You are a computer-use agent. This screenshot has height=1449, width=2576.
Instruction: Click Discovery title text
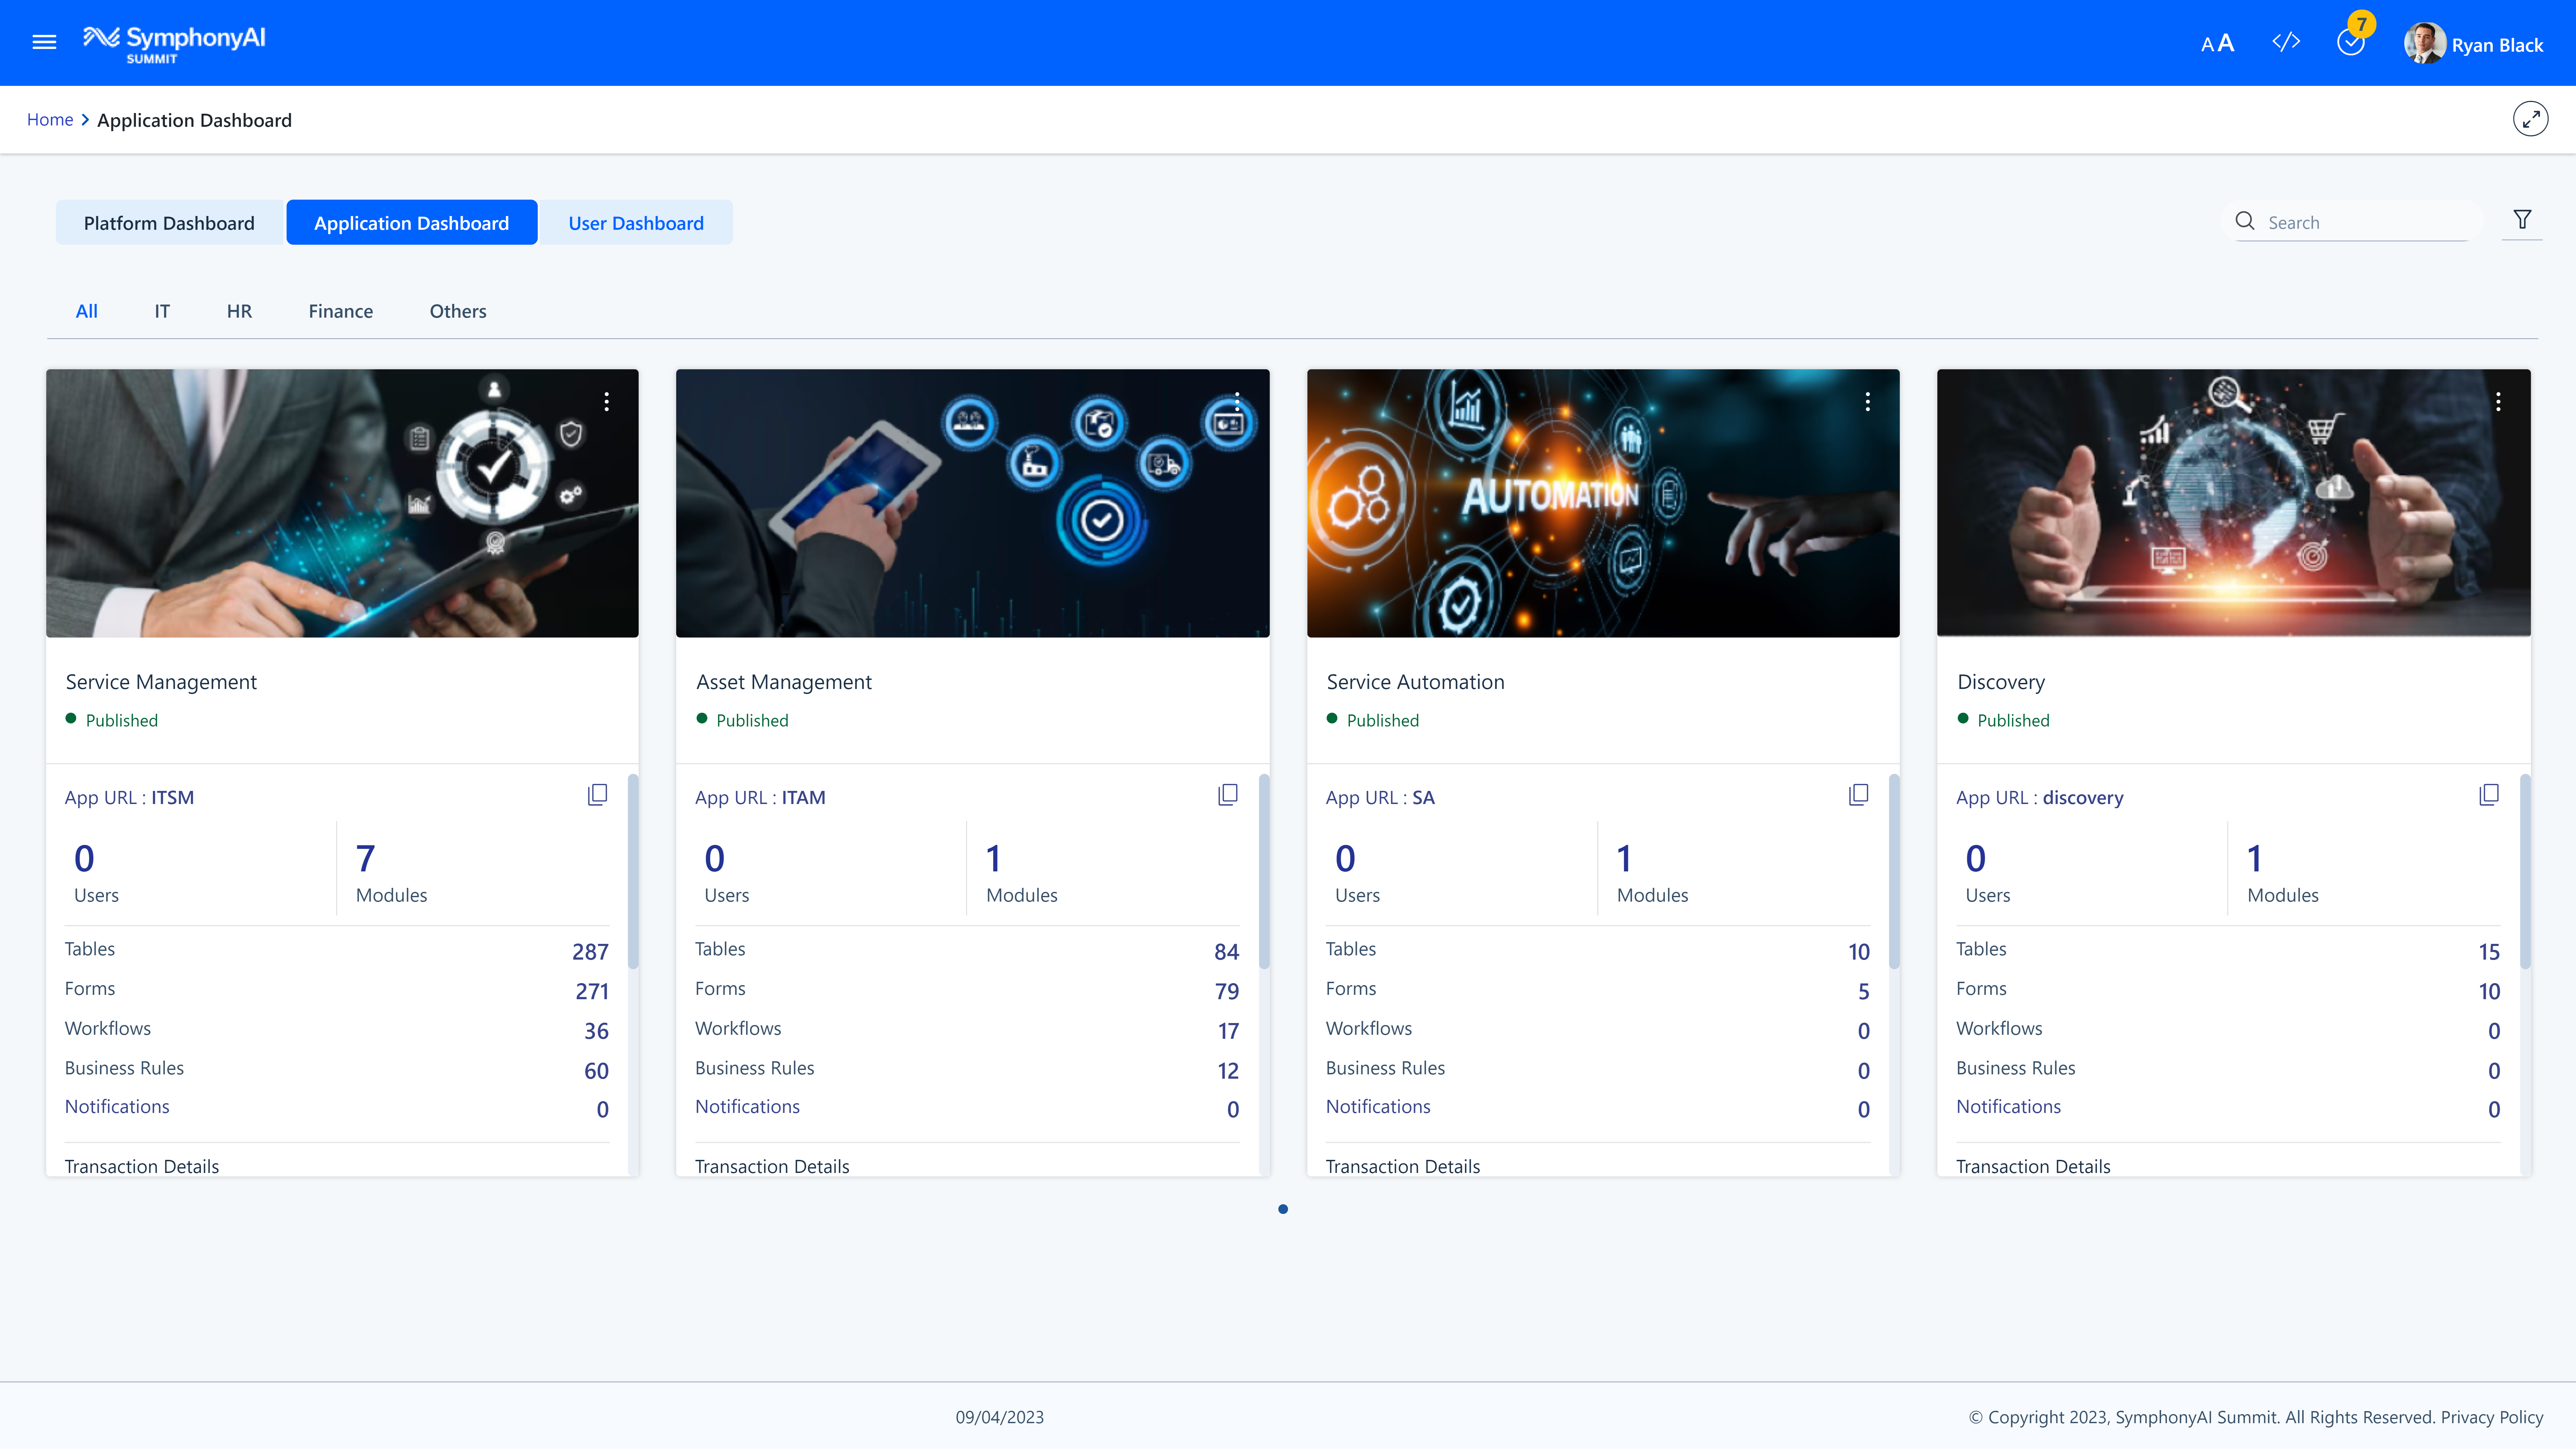coord(2001,682)
